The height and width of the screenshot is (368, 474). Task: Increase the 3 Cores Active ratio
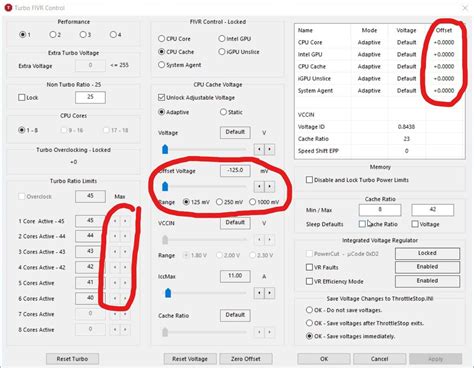tap(125, 251)
